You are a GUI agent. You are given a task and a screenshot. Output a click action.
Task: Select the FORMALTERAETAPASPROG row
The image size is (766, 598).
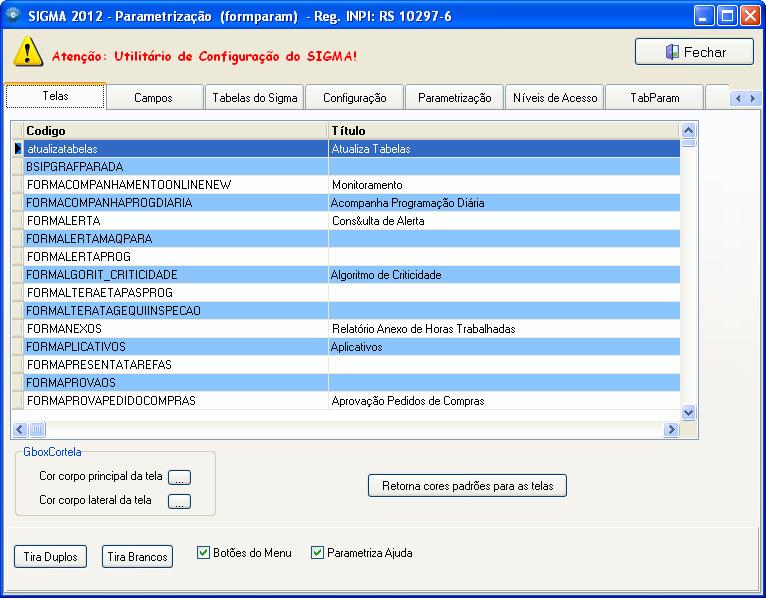[346, 293]
